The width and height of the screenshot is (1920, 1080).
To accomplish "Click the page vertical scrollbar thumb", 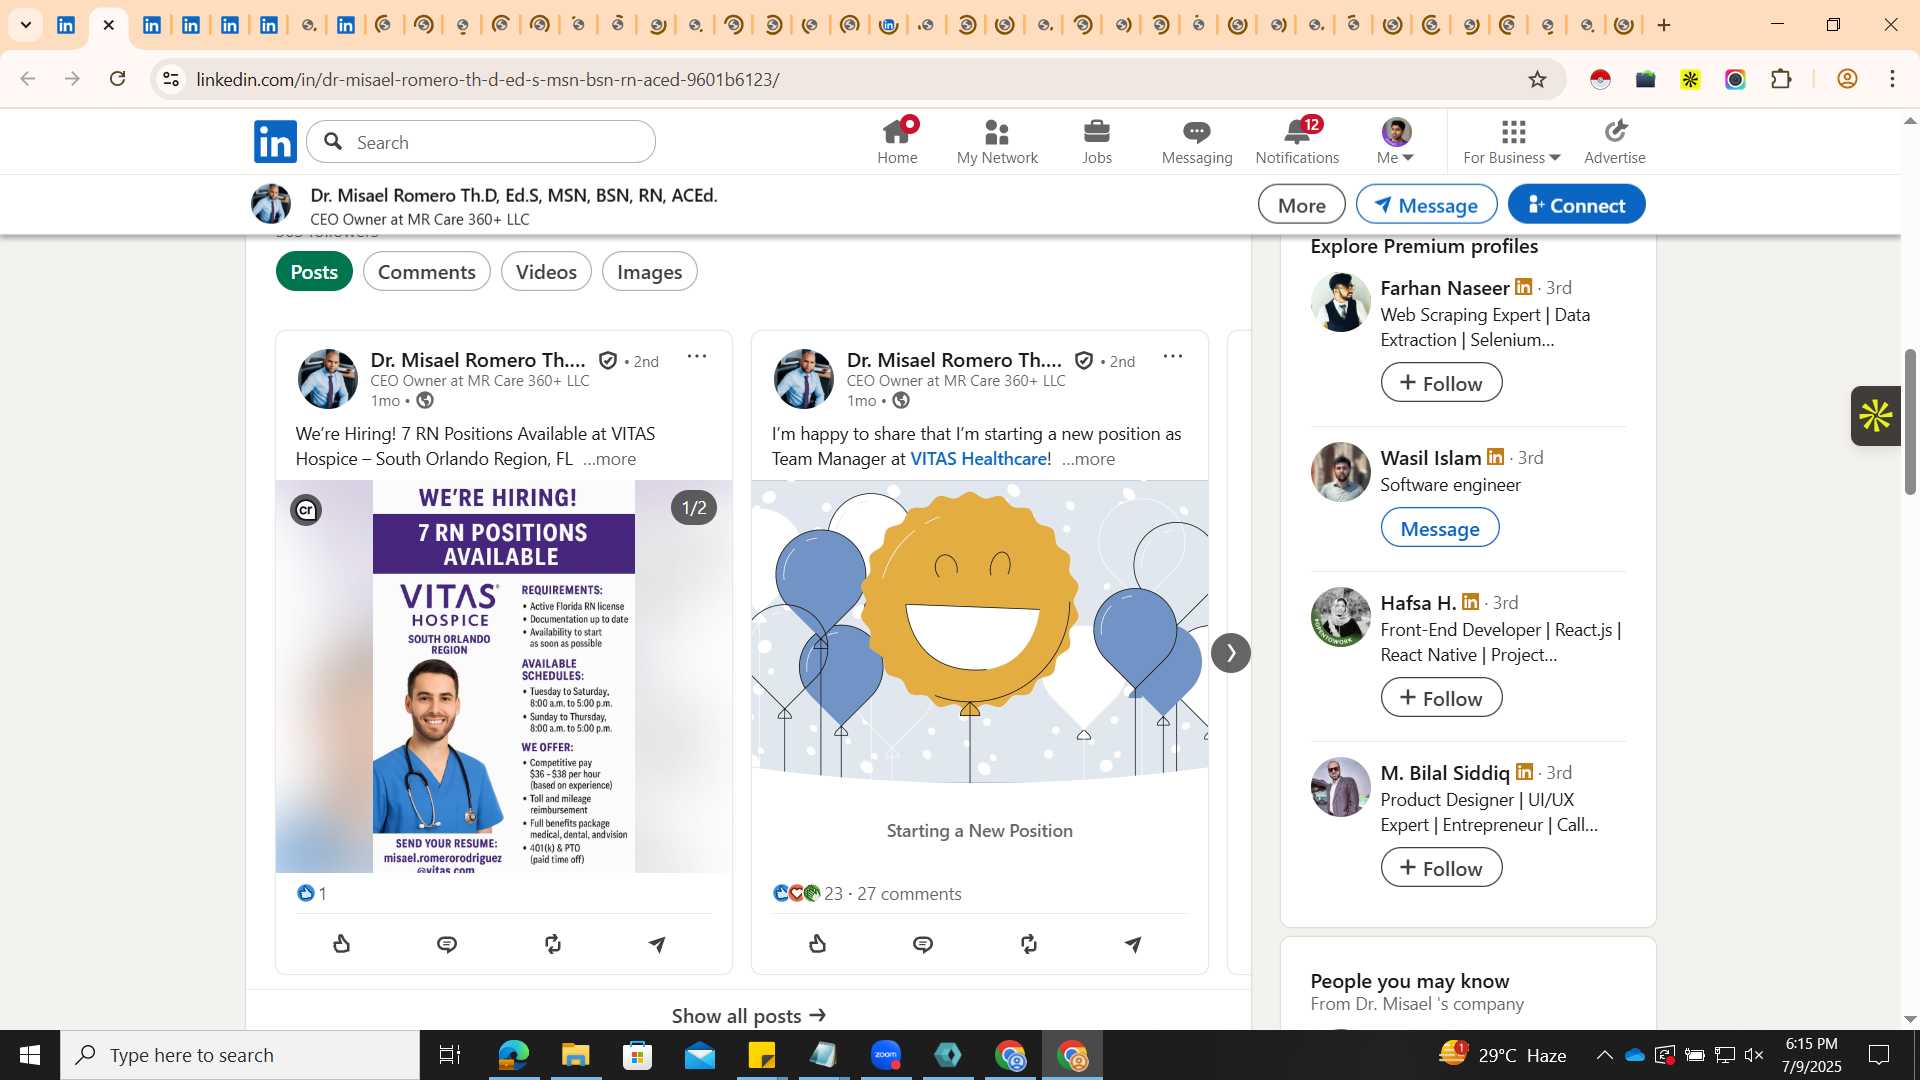I will pyautogui.click(x=1910, y=421).
